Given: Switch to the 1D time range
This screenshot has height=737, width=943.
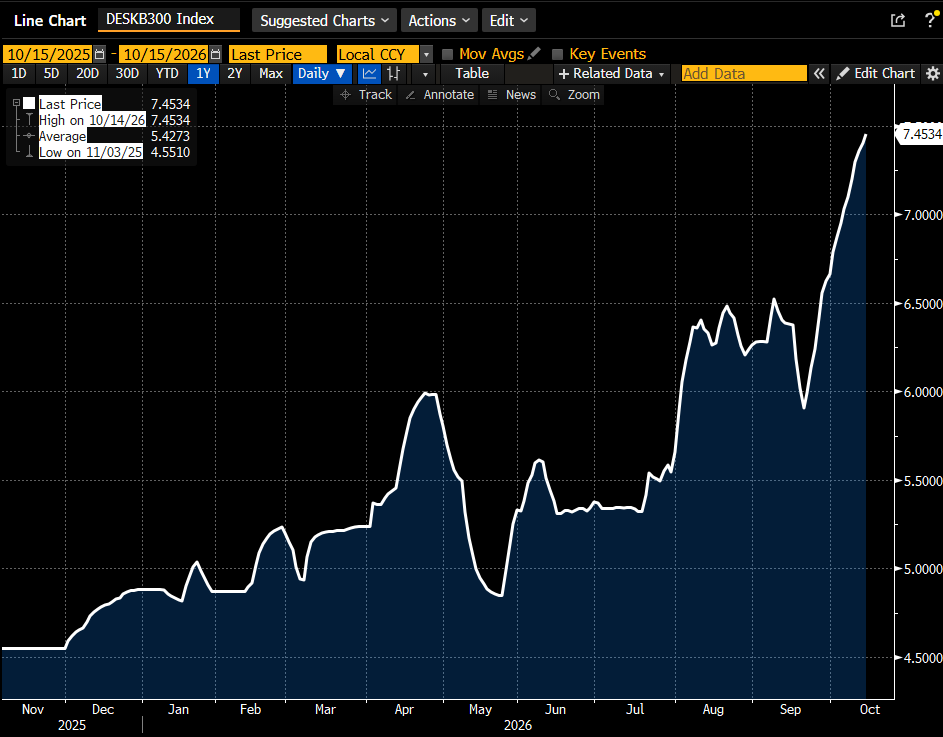Looking at the screenshot, I should 19,73.
